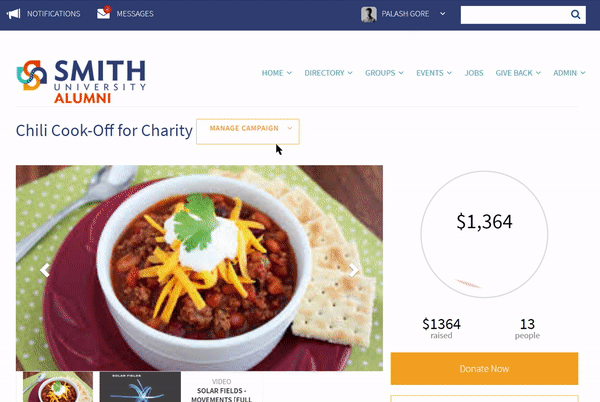This screenshot has width=600, height=402.
Task: Click the search magnifier icon
Action: pos(575,15)
